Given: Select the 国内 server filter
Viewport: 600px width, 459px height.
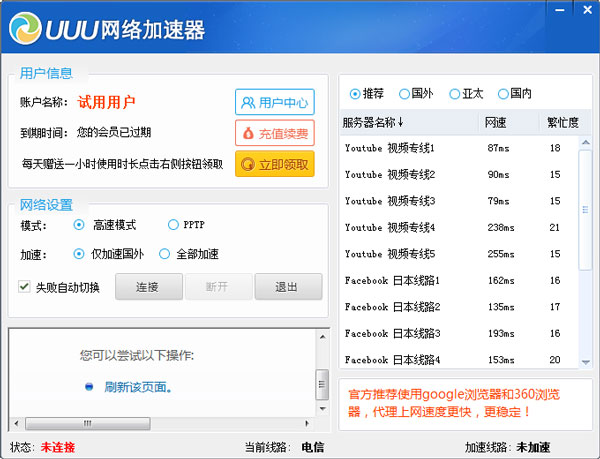Looking at the screenshot, I should (x=503, y=94).
